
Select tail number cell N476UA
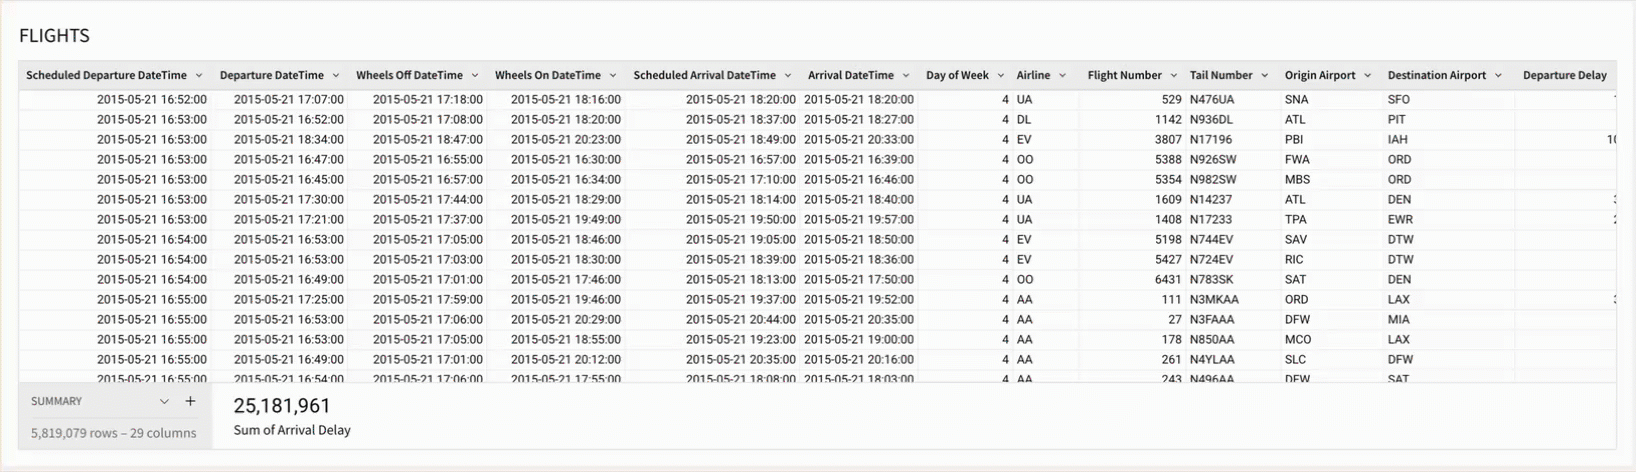coord(1212,100)
